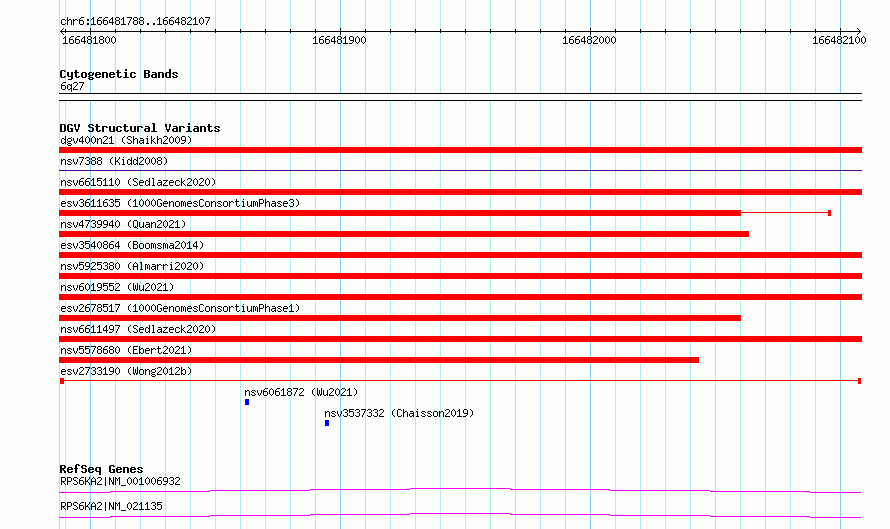The image size is (890, 529).
Task: Click the left end marker of esv2733190
Action: pyautogui.click(x=62, y=381)
